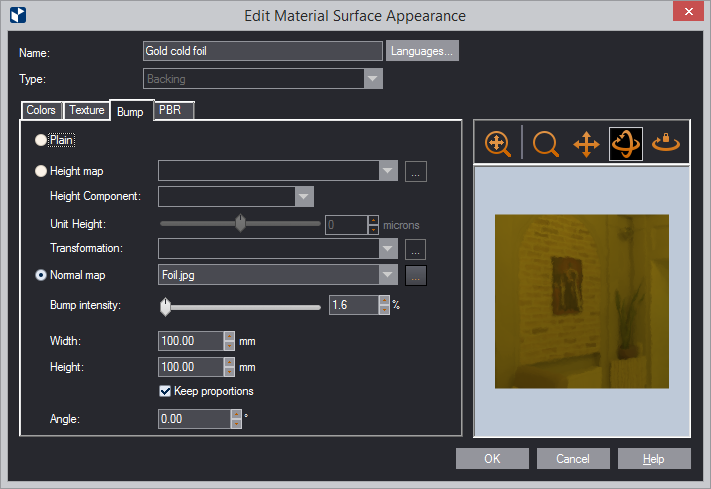Click the Bump intensity slider handle

(x=166, y=307)
